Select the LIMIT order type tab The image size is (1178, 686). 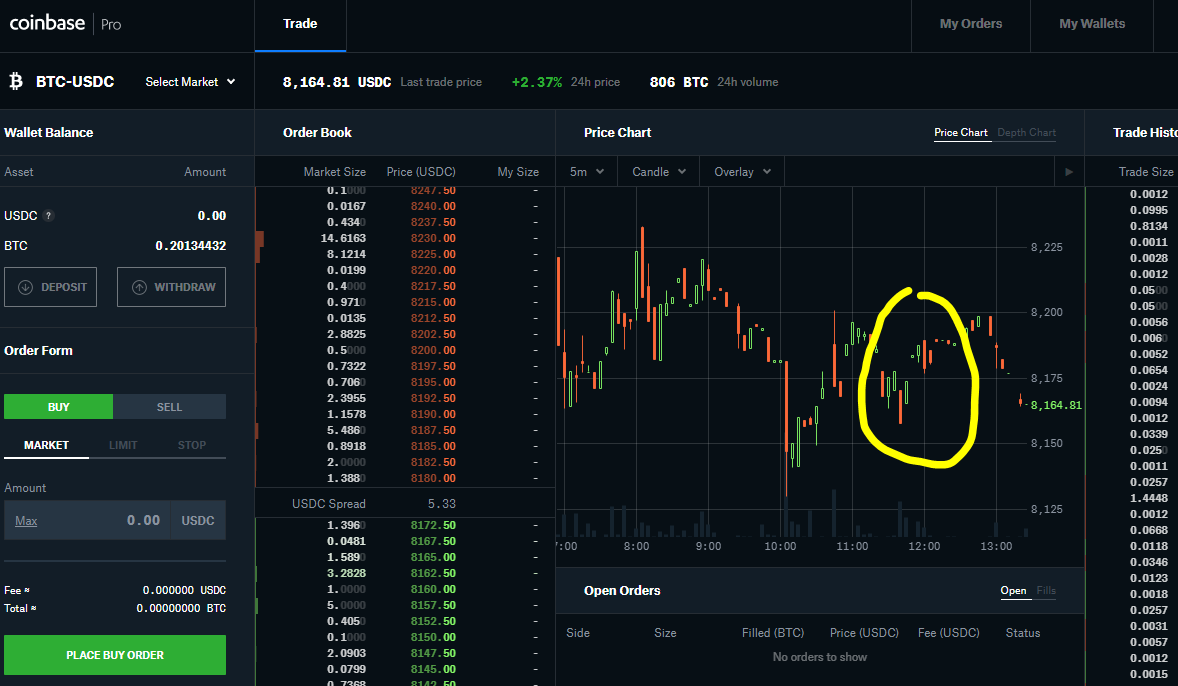123,446
